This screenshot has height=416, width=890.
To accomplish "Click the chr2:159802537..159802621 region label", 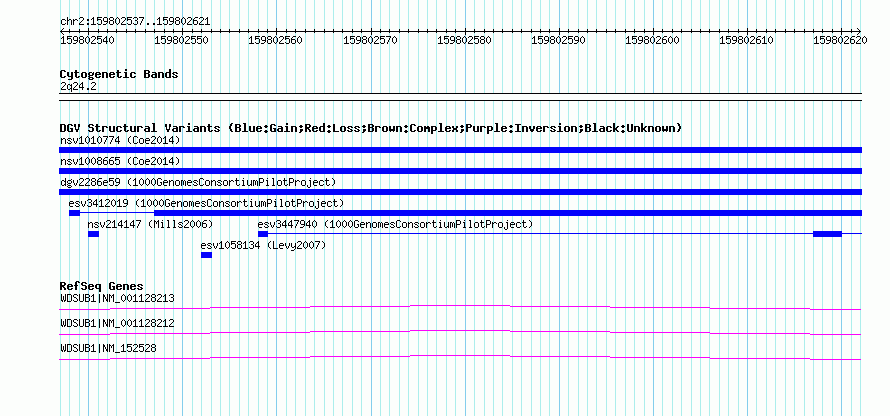I will tap(135, 22).
